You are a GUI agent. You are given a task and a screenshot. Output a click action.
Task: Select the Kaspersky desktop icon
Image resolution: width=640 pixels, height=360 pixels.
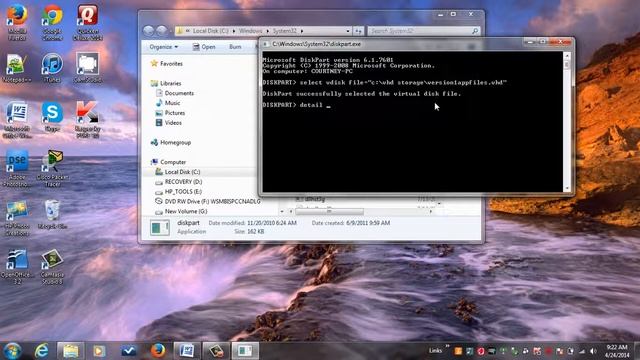[x=87, y=120]
